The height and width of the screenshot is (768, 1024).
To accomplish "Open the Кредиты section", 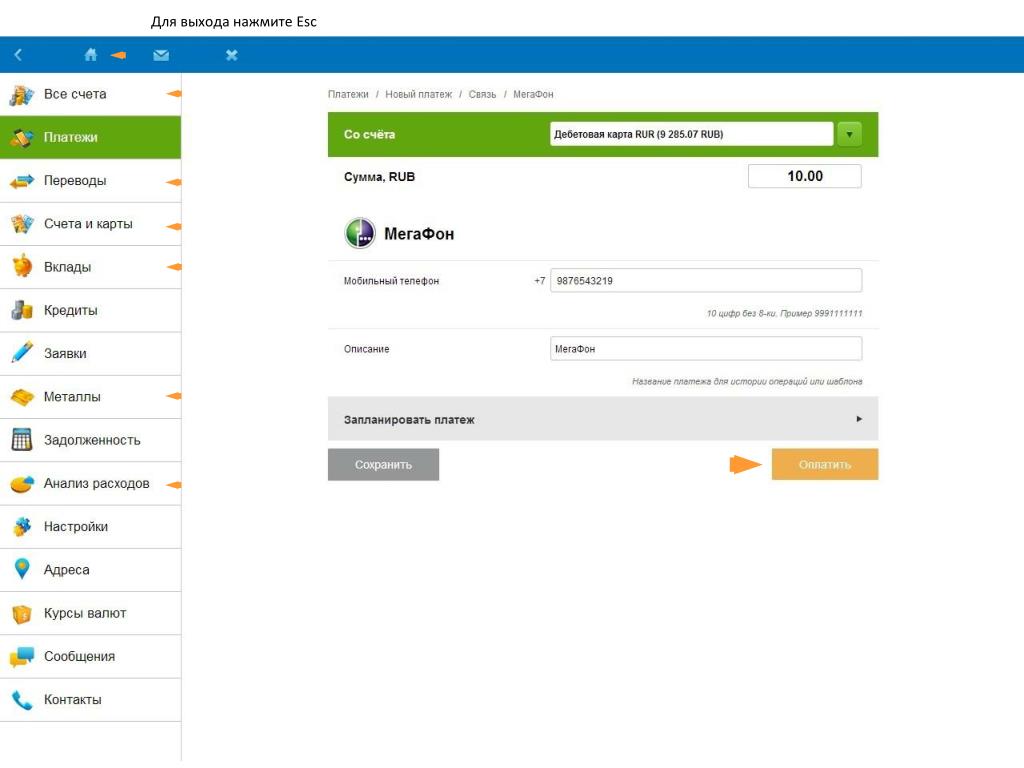I will pyautogui.click(x=91, y=310).
